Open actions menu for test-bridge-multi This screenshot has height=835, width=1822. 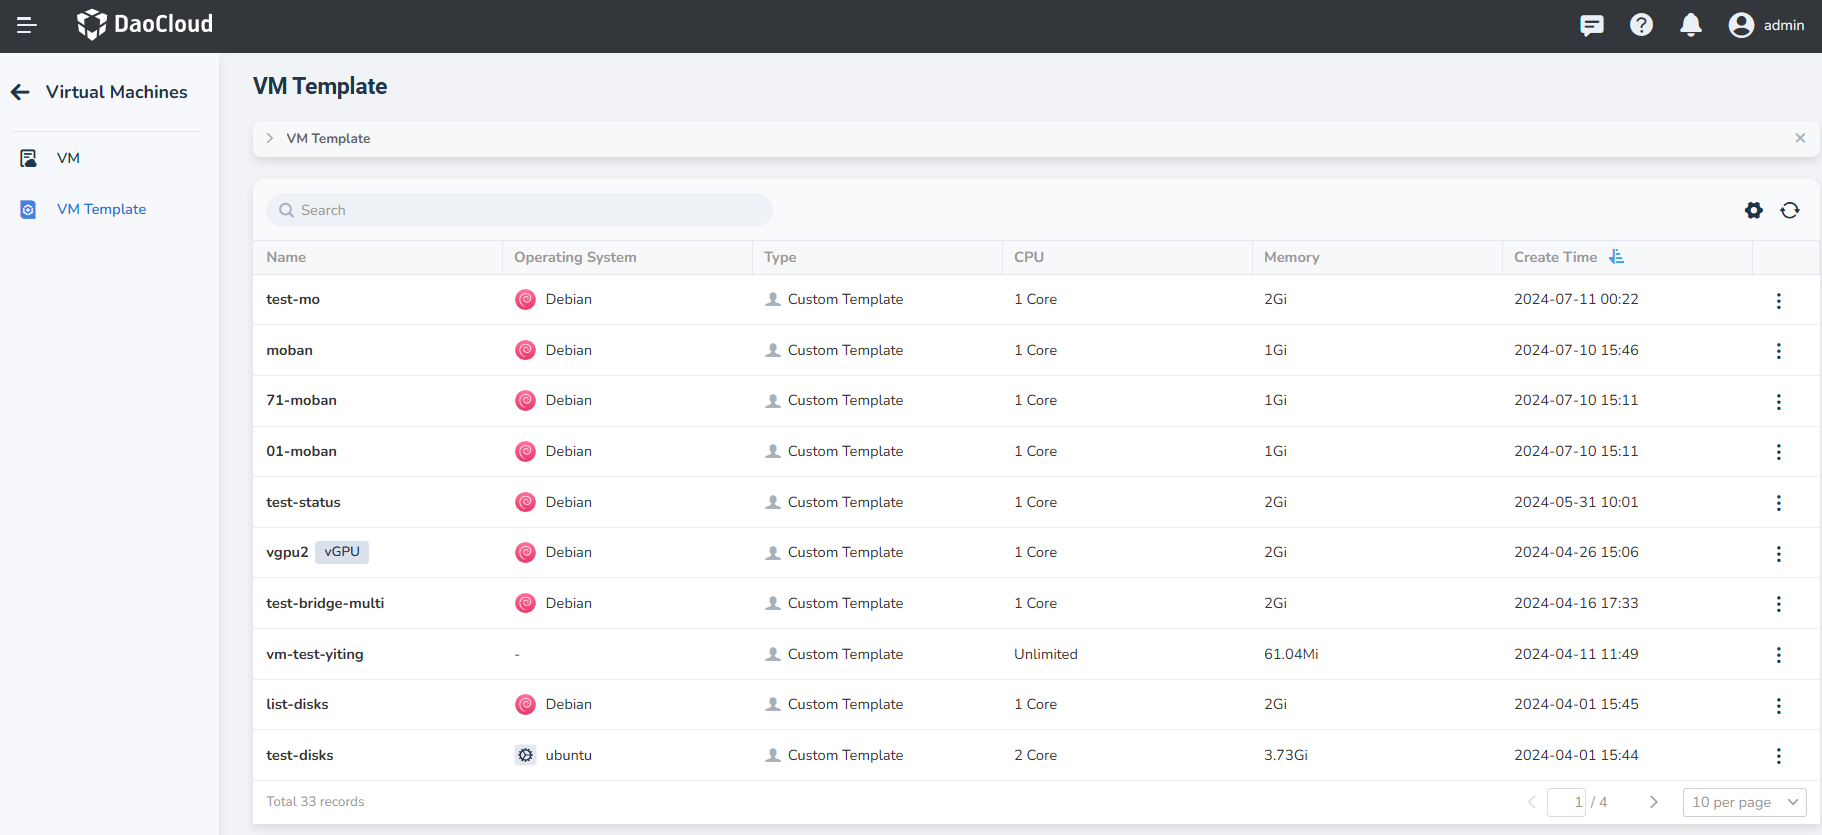[x=1778, y=604]
